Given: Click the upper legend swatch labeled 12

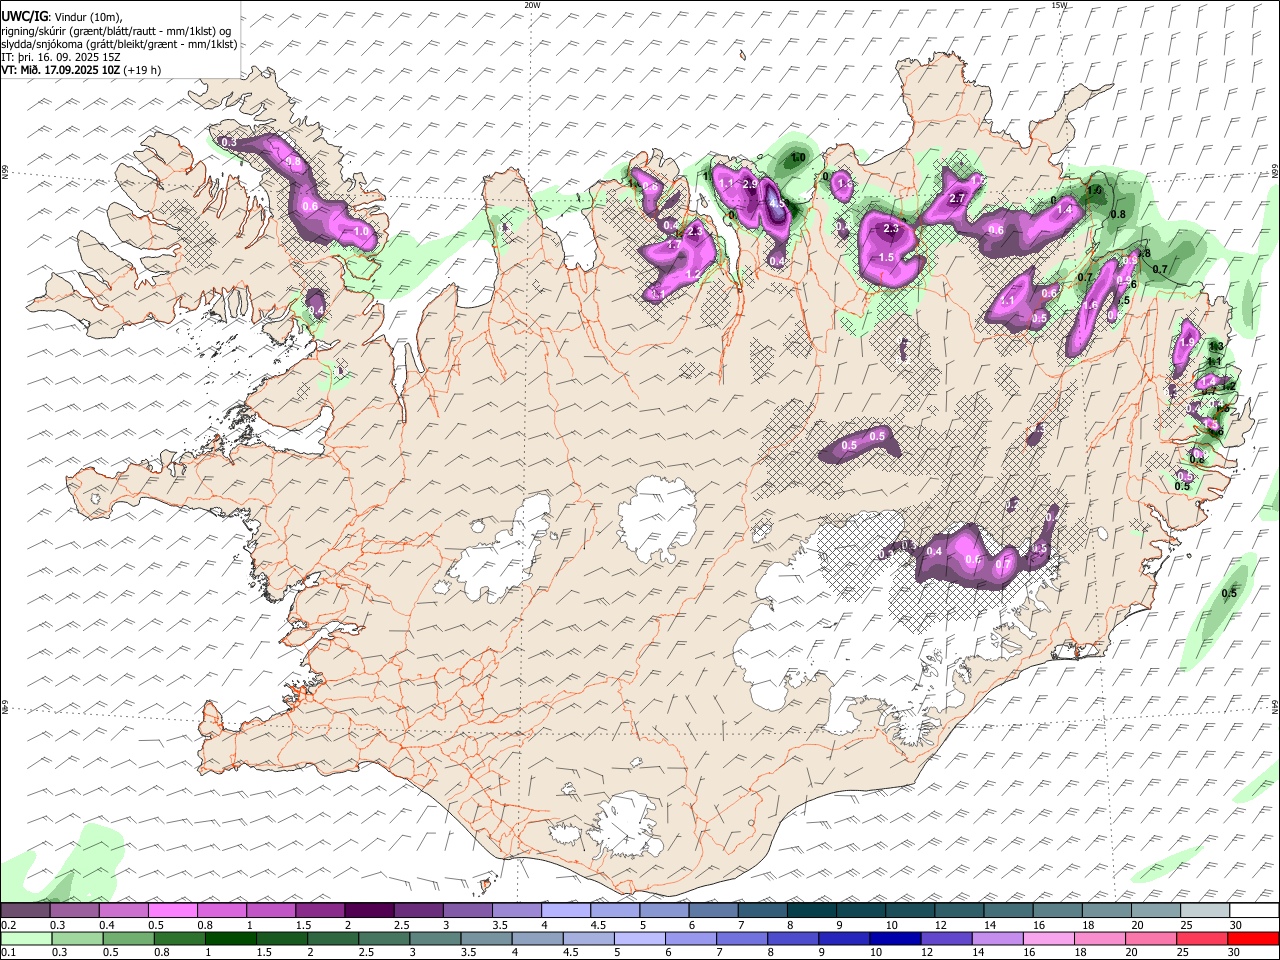Looking at the screenshot, I should click(x=959, y=910).
